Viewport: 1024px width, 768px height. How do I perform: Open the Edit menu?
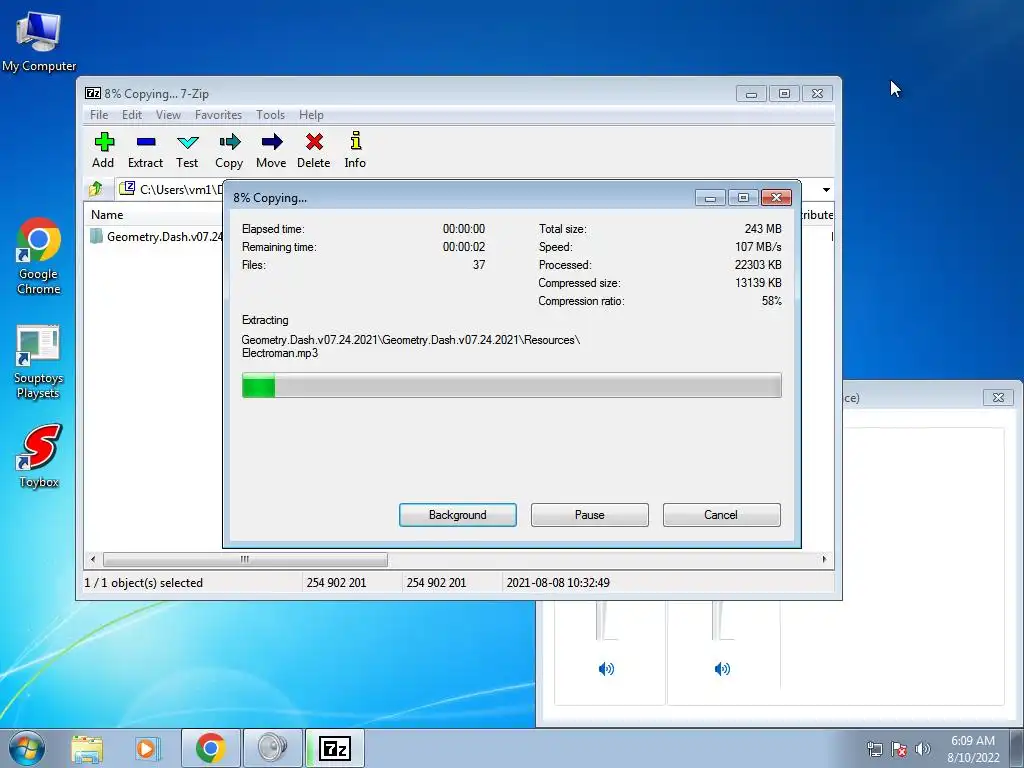(x=132, y=115)
